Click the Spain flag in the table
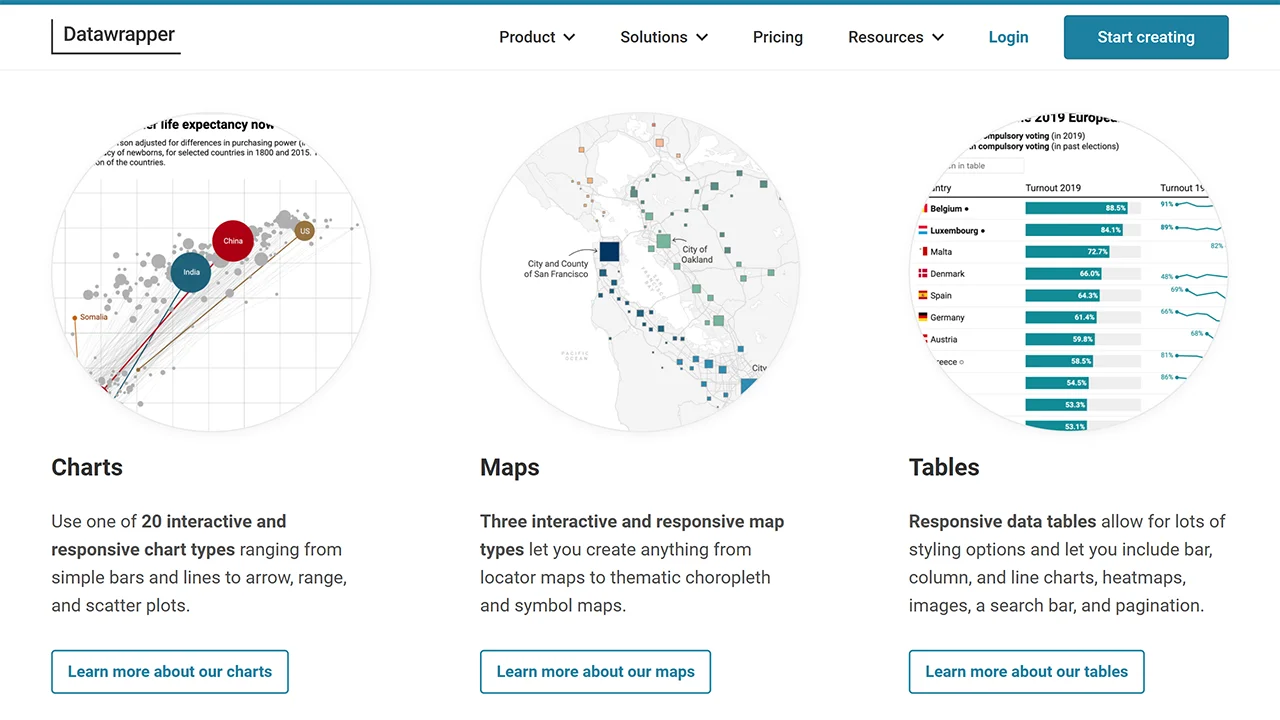Image resolution: width=1280 pixels, height=720 pixels. click(923, 296)
